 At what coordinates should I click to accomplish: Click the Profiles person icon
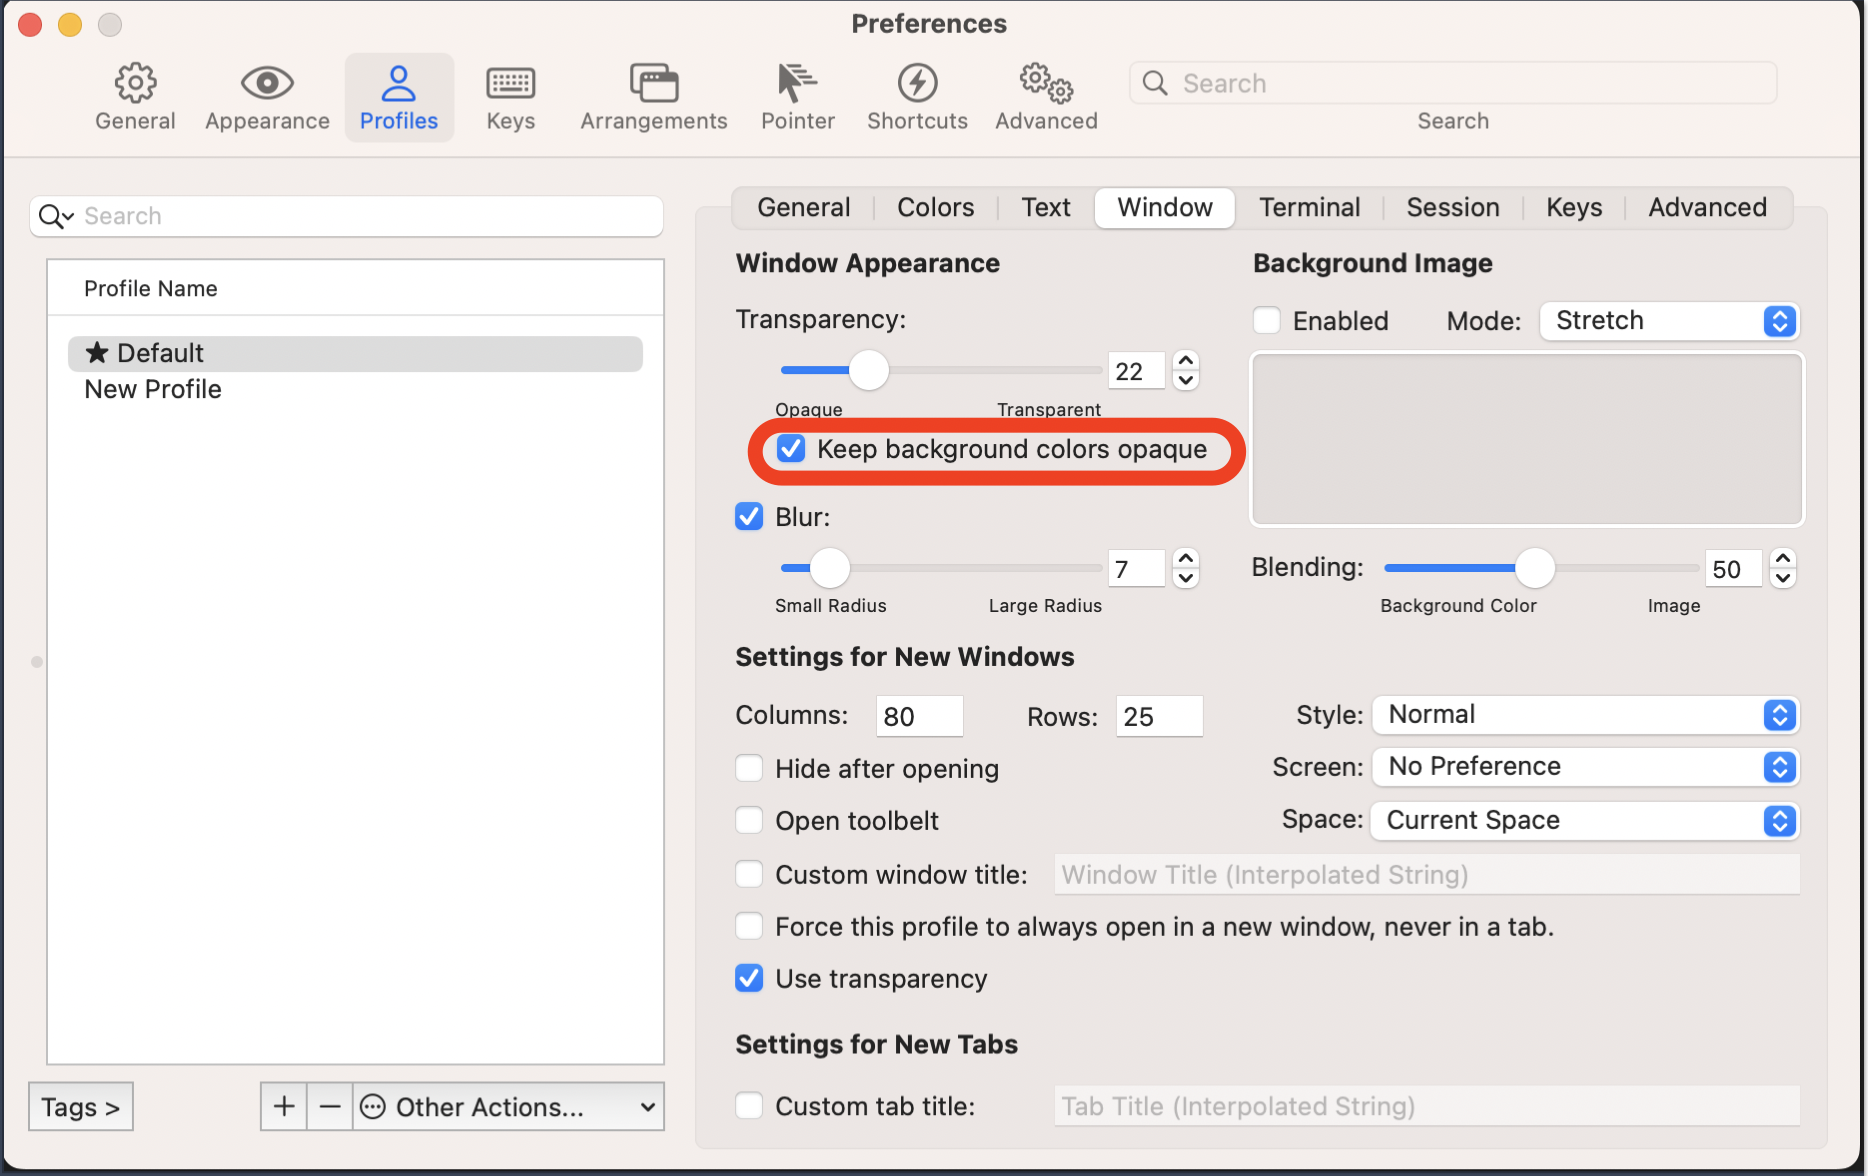(398, 95)
